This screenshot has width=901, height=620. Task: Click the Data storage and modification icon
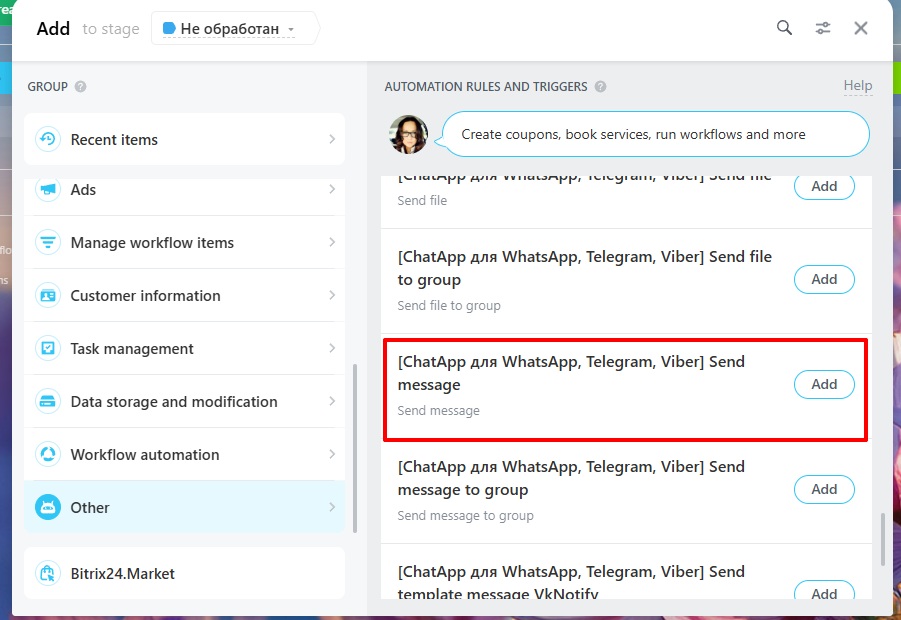tap(47, 402)
